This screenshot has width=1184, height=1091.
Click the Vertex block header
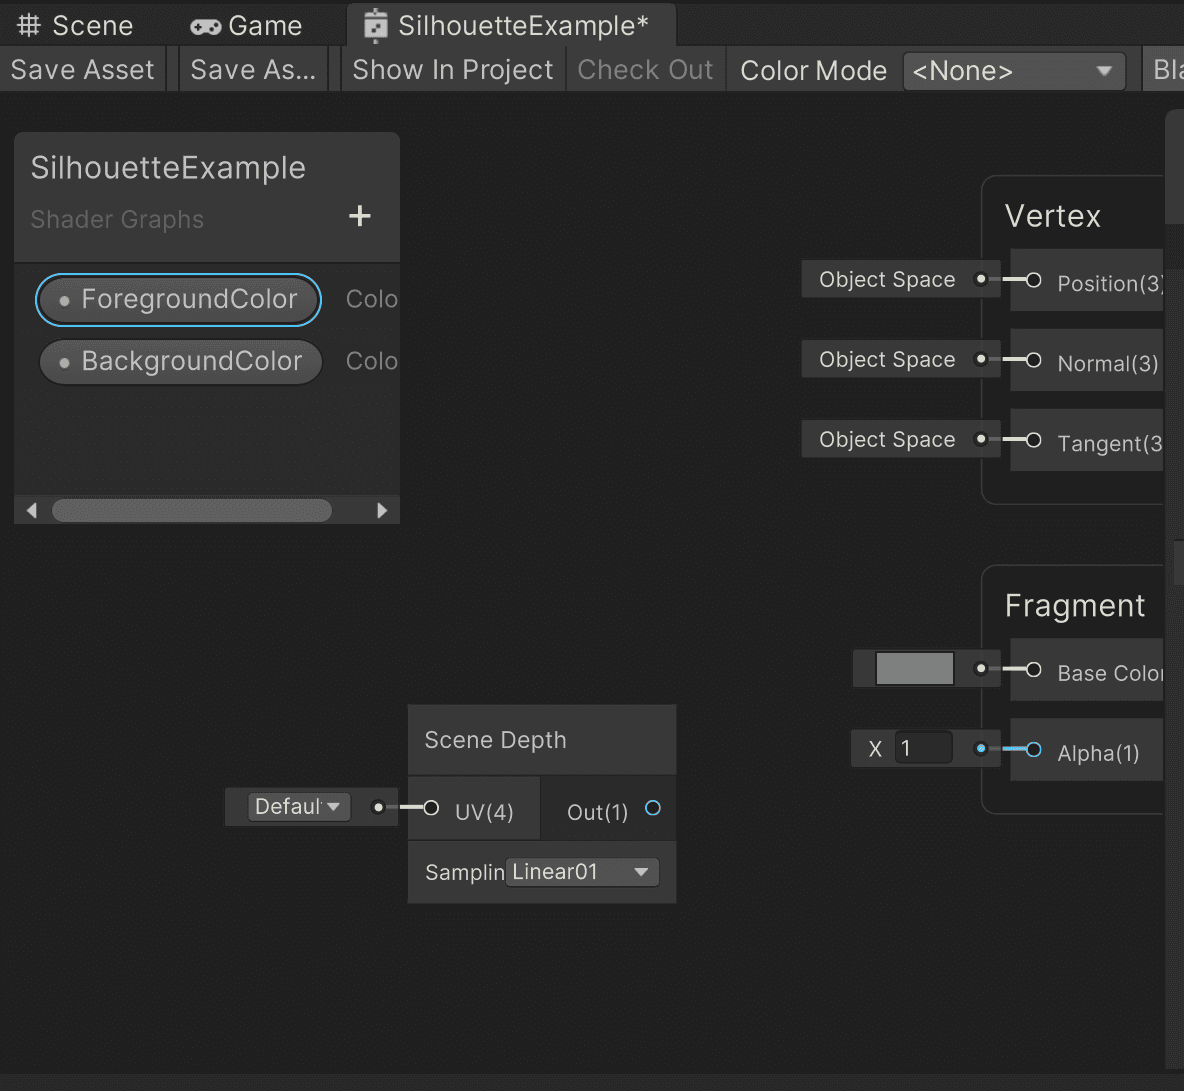[x=1053, y=216]
